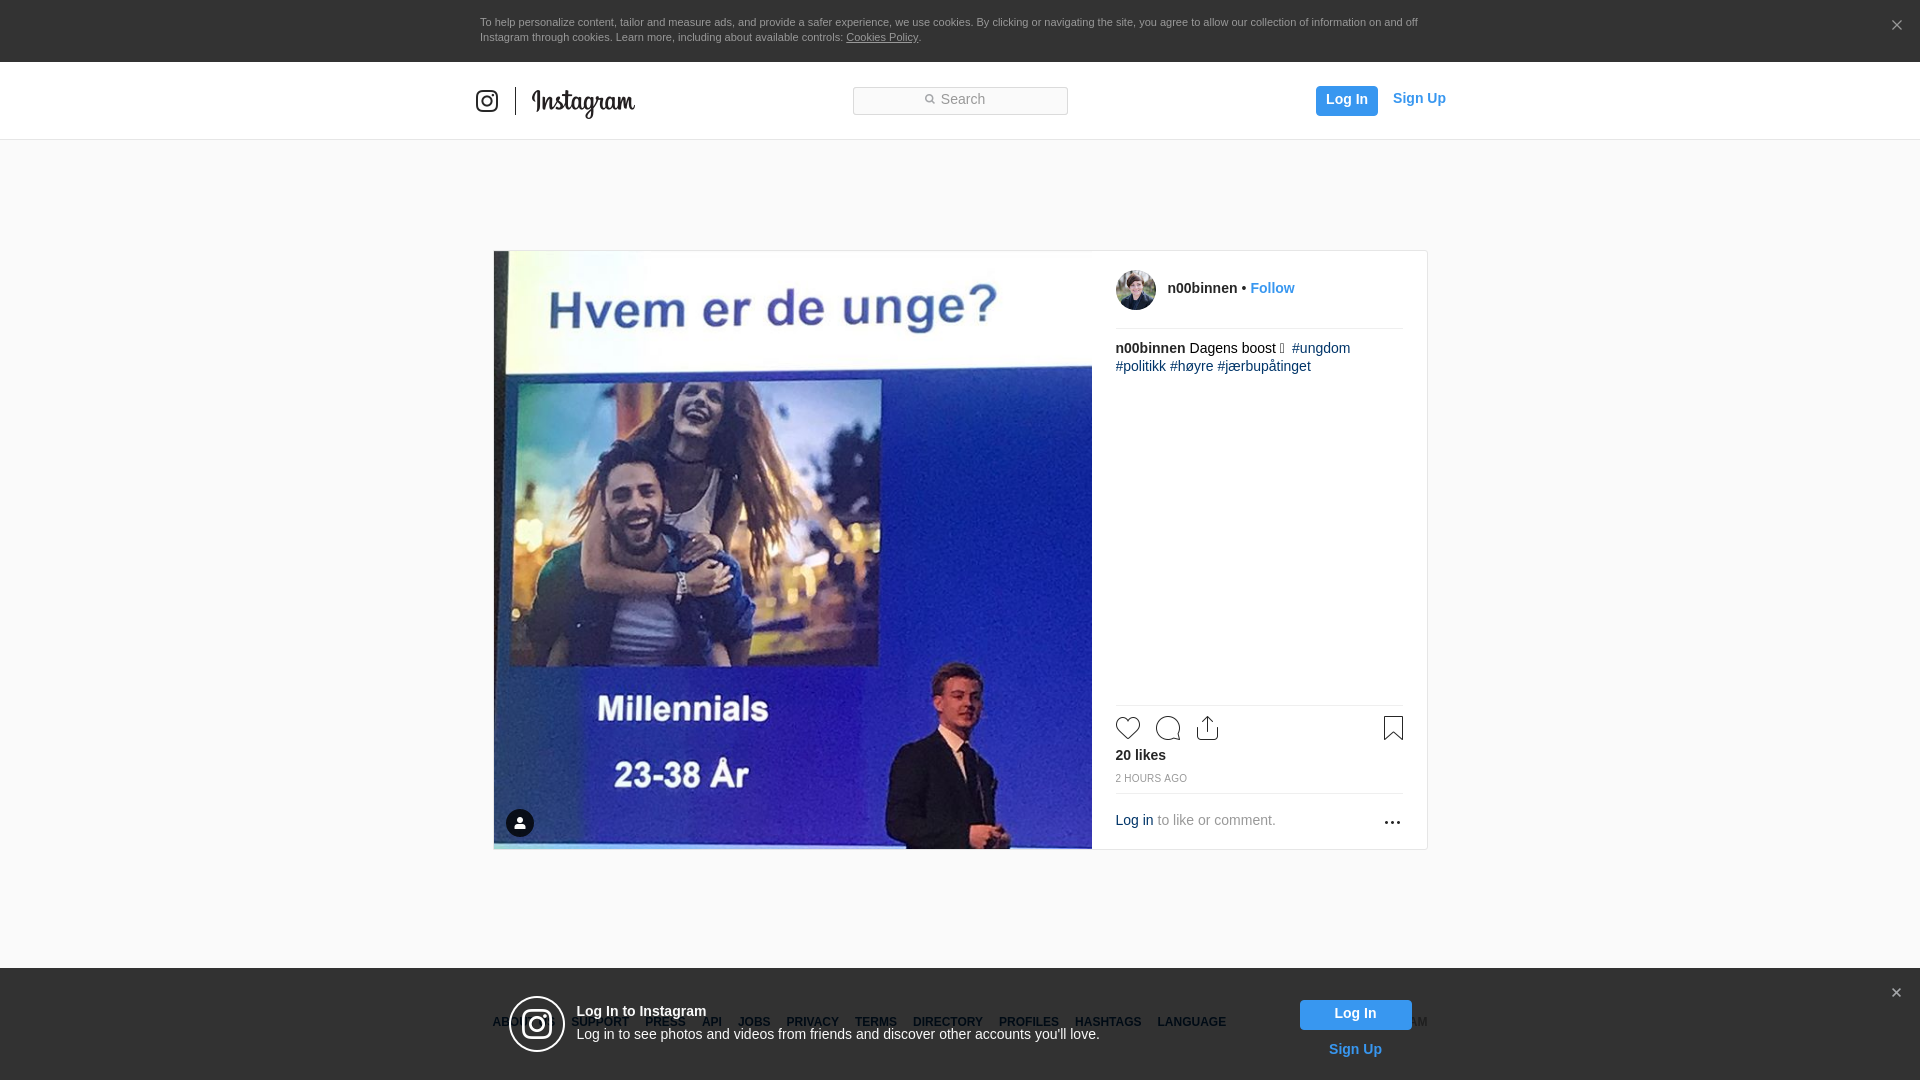Dismiss the cookie notice with the X
The height and width of the screenshot is (1080, 1920).
[x=1896, y=25]
